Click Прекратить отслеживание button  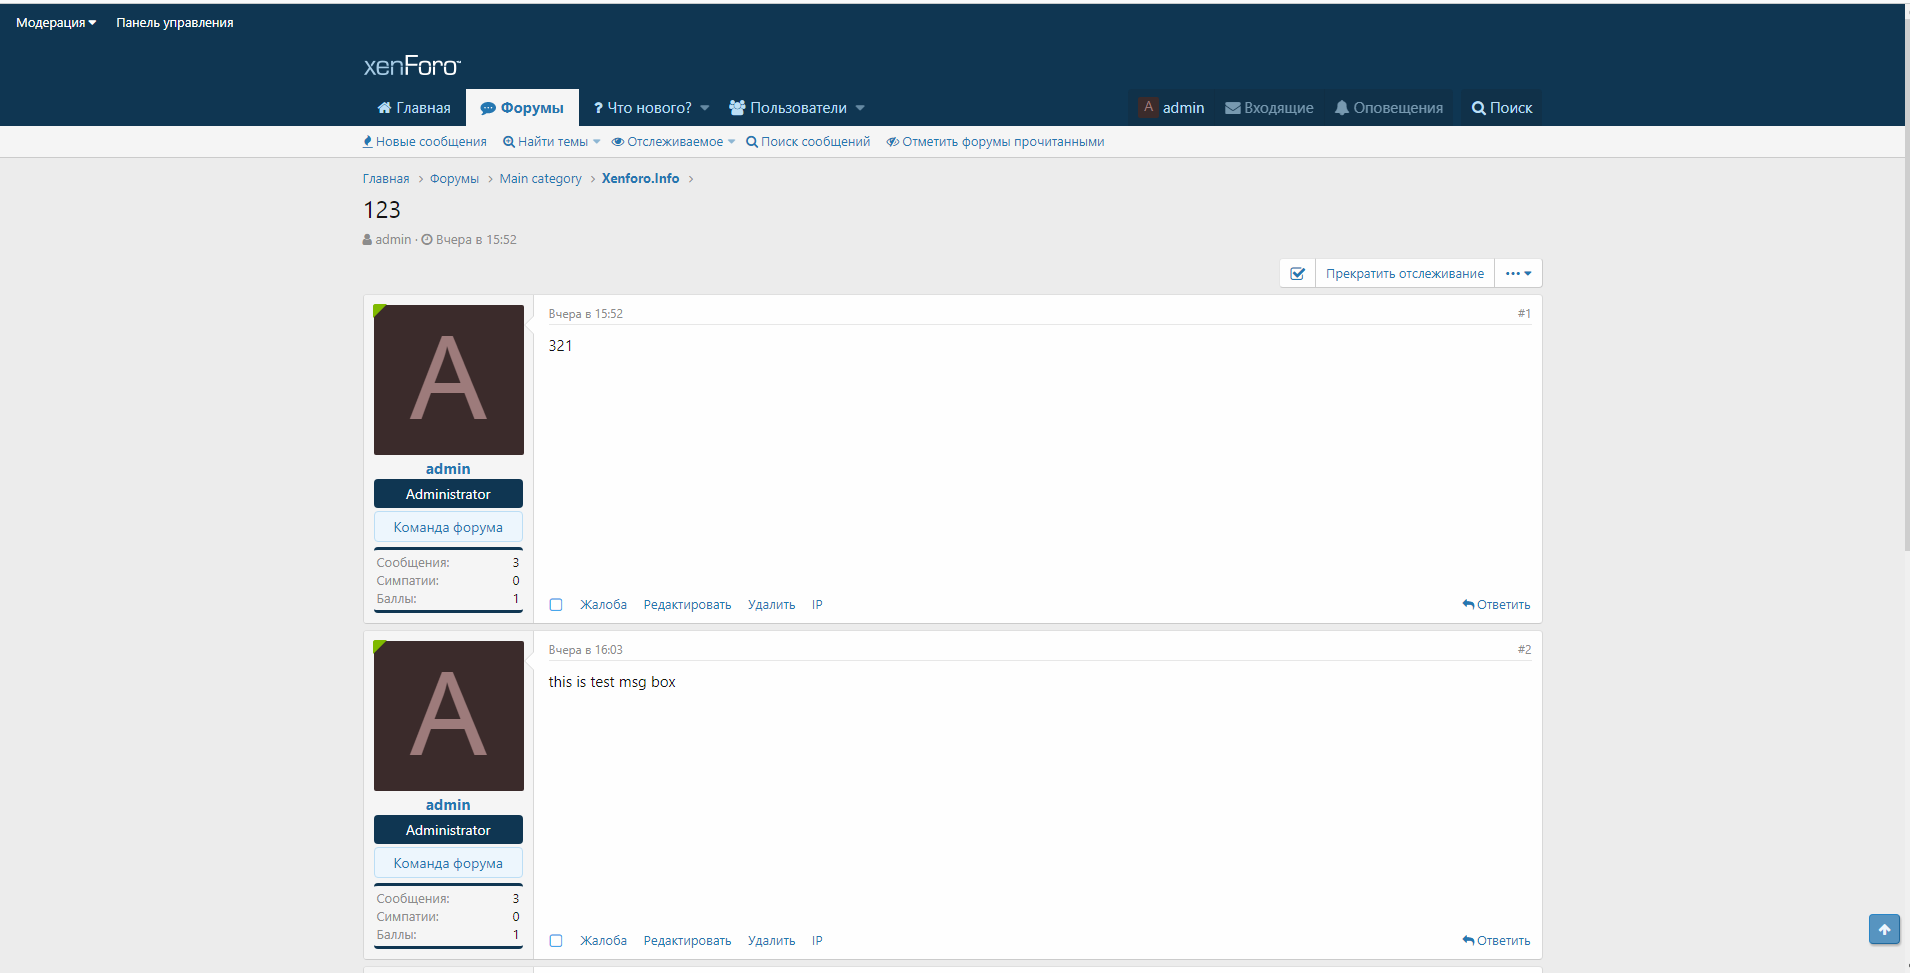tap(1404, 274)
